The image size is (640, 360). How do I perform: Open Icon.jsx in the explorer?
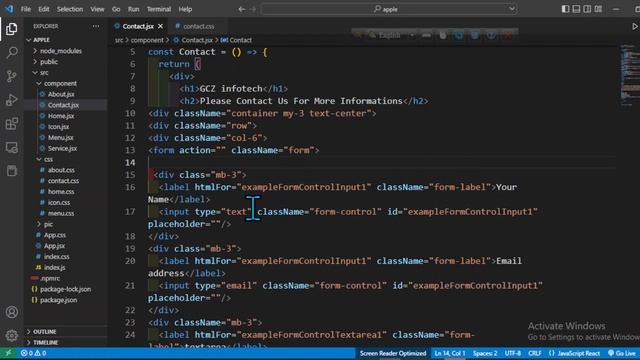(58, 127)
